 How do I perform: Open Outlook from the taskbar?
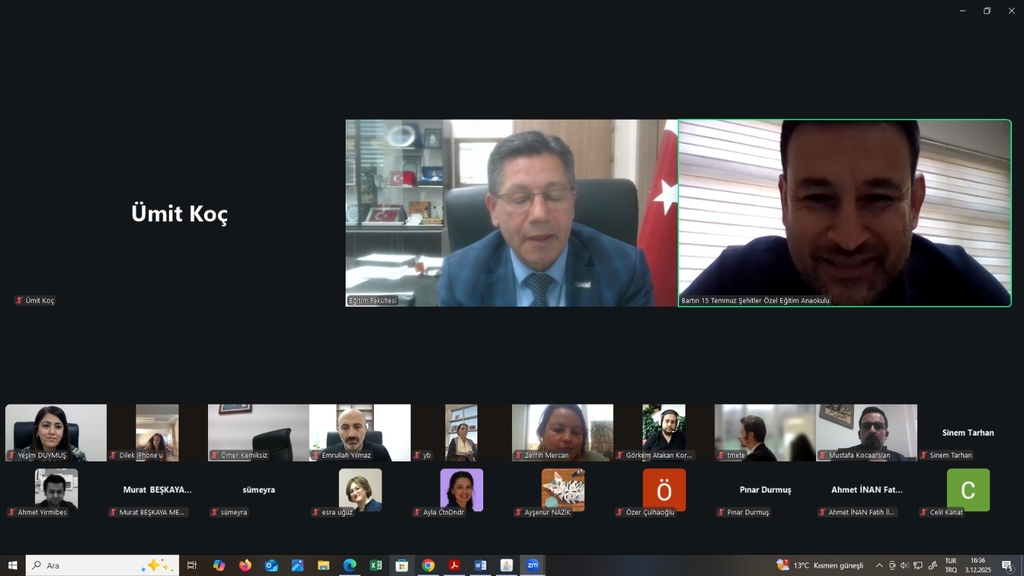(x=271, y=565)
